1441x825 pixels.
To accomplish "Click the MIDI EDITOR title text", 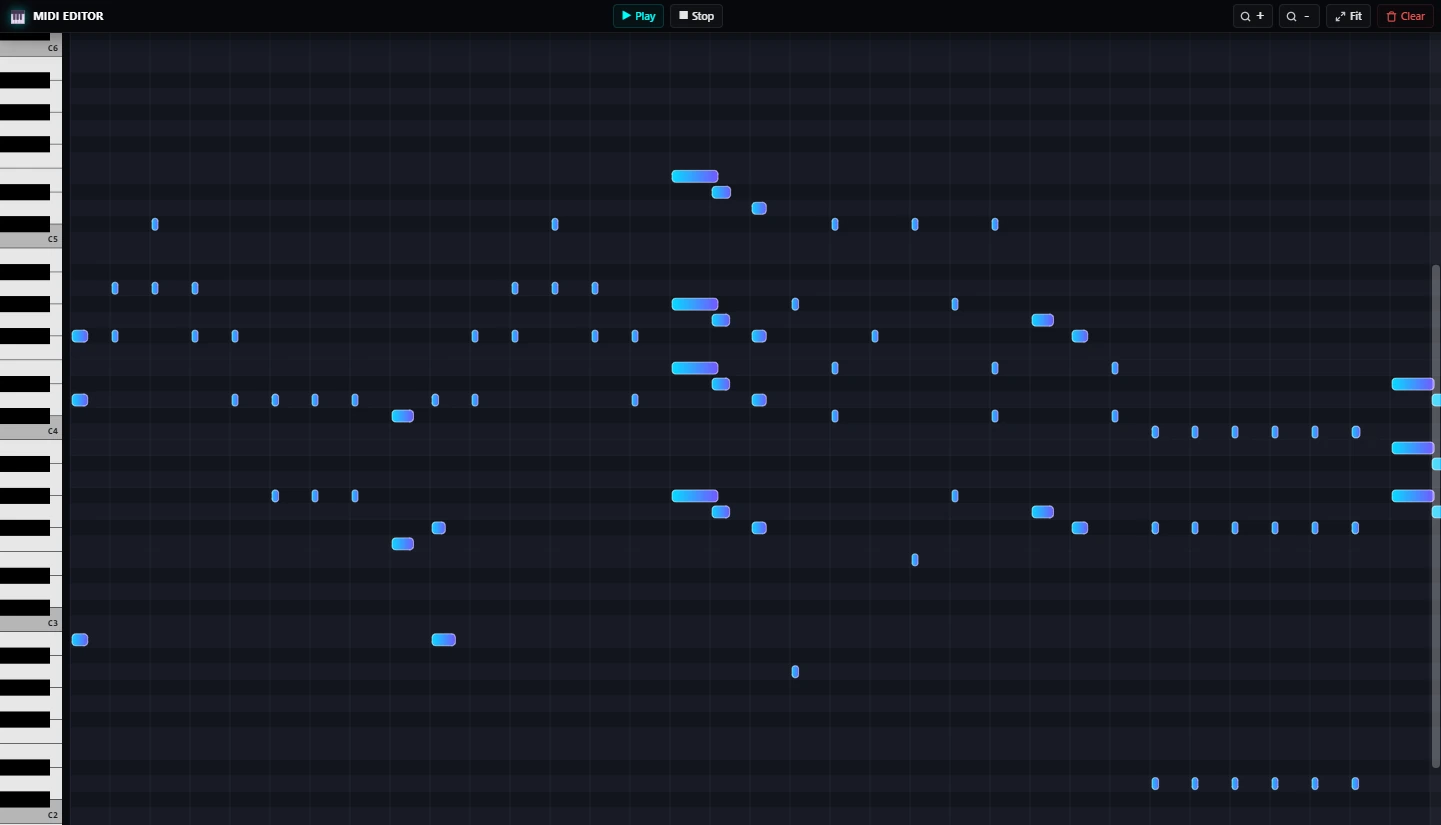I will click(68, 16).
